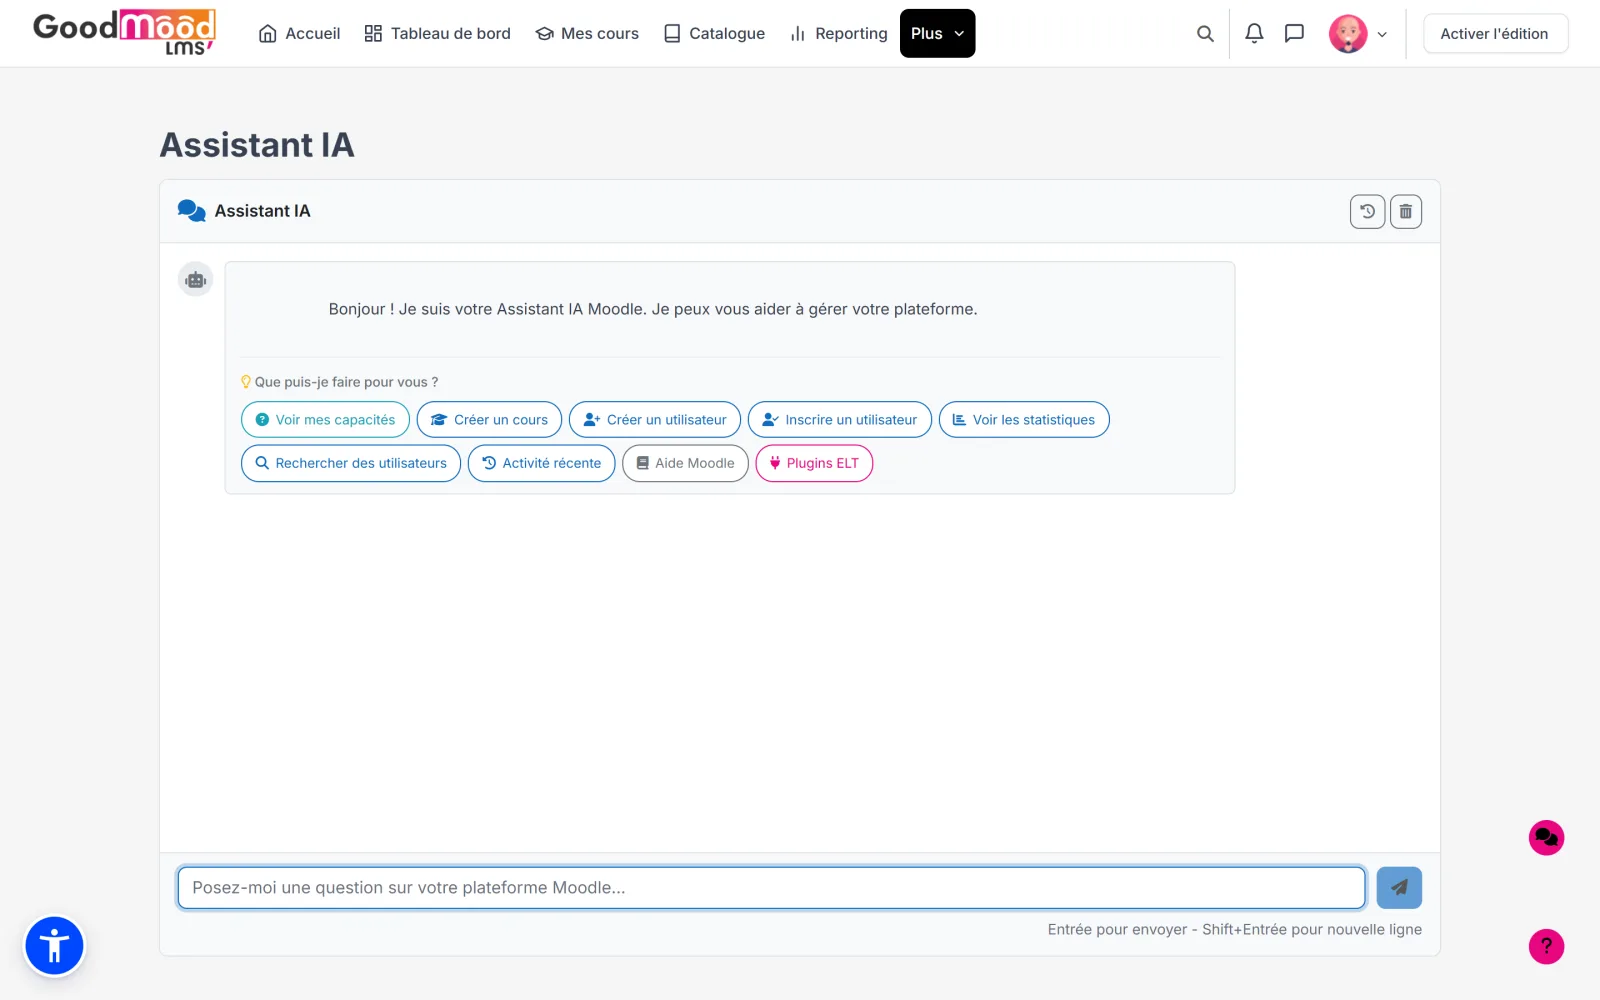Screen dimensions: 1600x1000
Task: Open the accessibility widget button
Action: click(54, 946)
